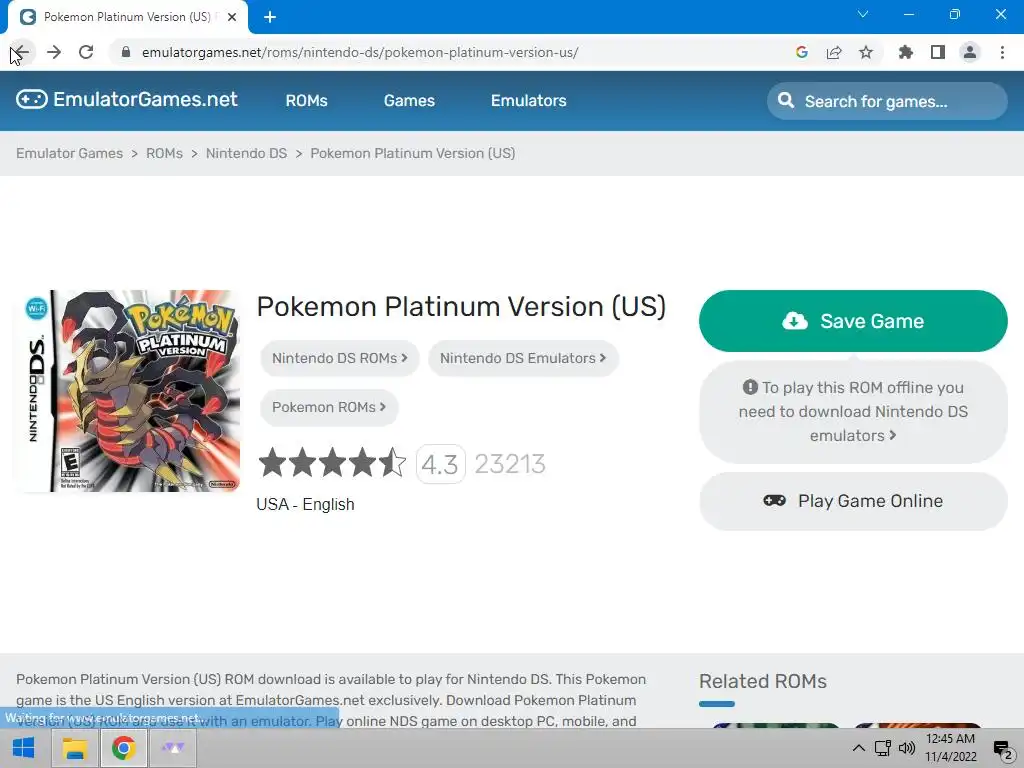
Task: Bookmark this page with the star icon
Action: 866,52
